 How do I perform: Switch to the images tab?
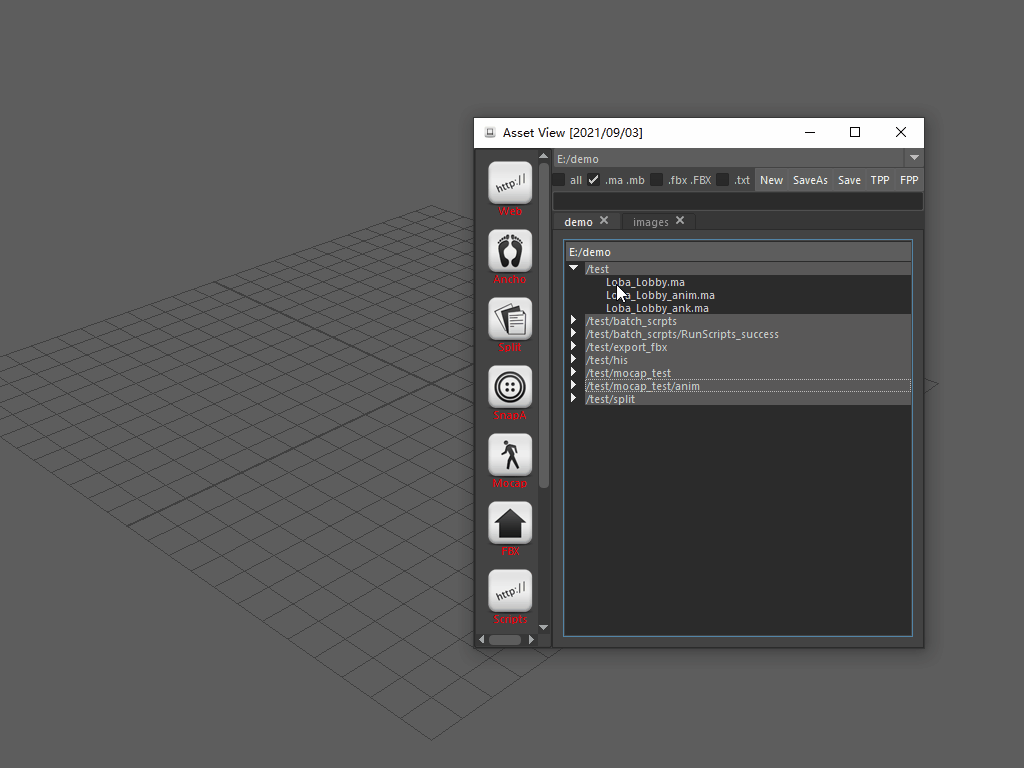(650, 222)
